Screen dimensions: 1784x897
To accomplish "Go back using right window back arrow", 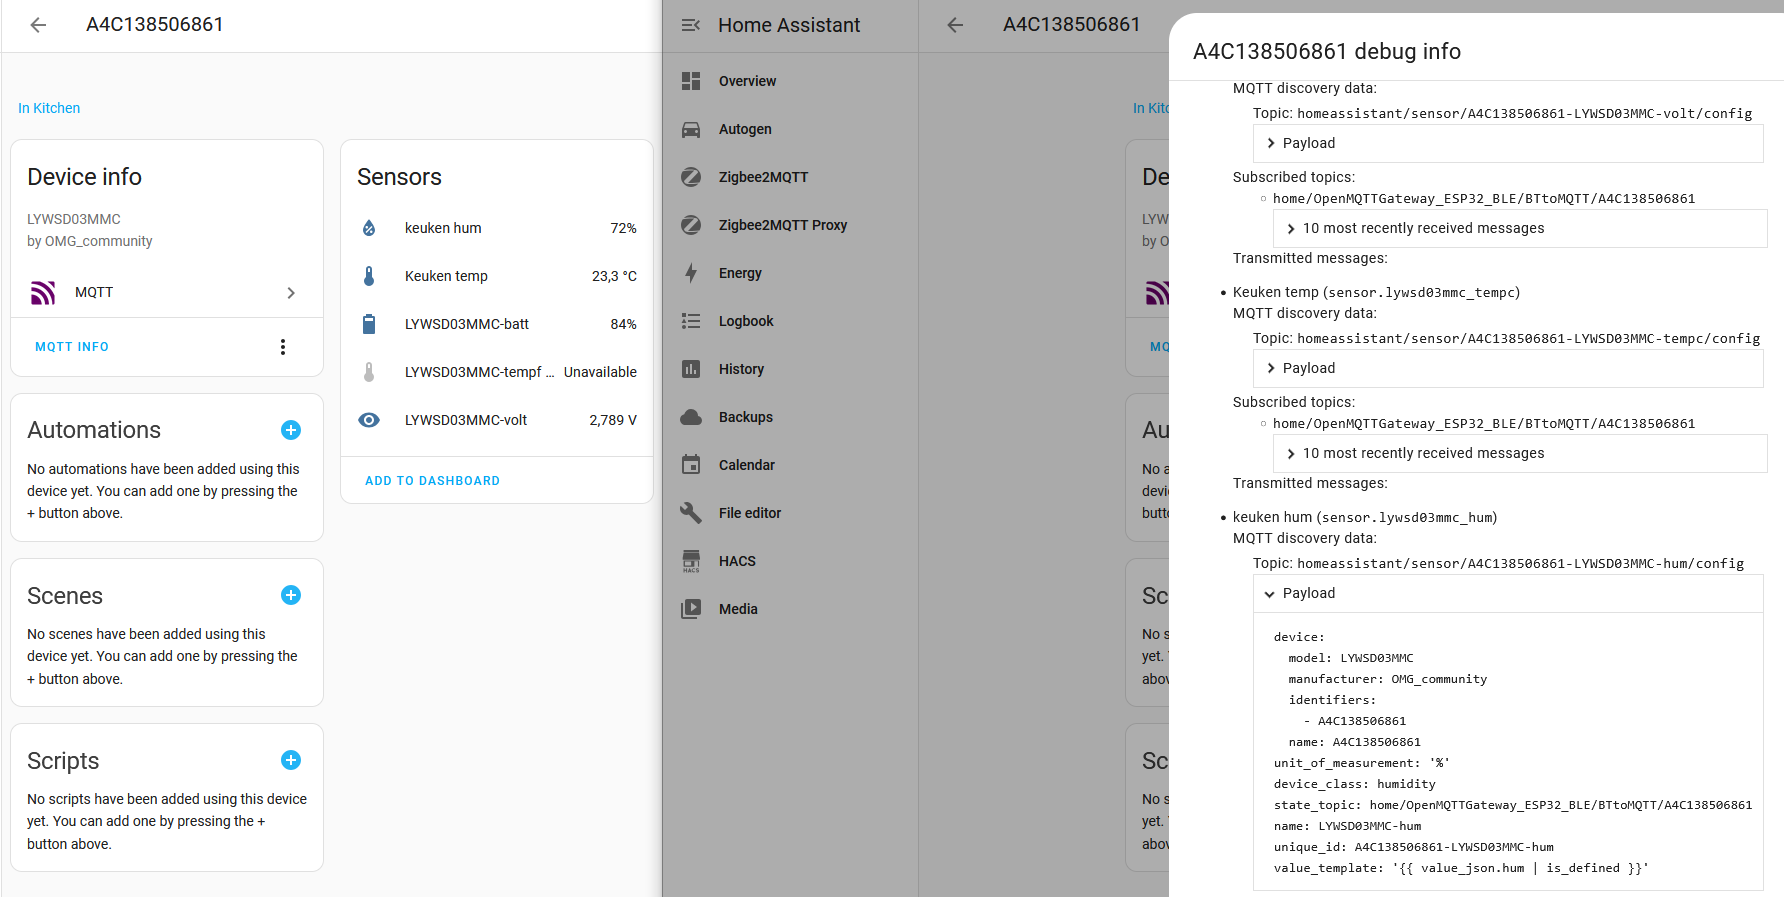I will click(x=955, y=25).
